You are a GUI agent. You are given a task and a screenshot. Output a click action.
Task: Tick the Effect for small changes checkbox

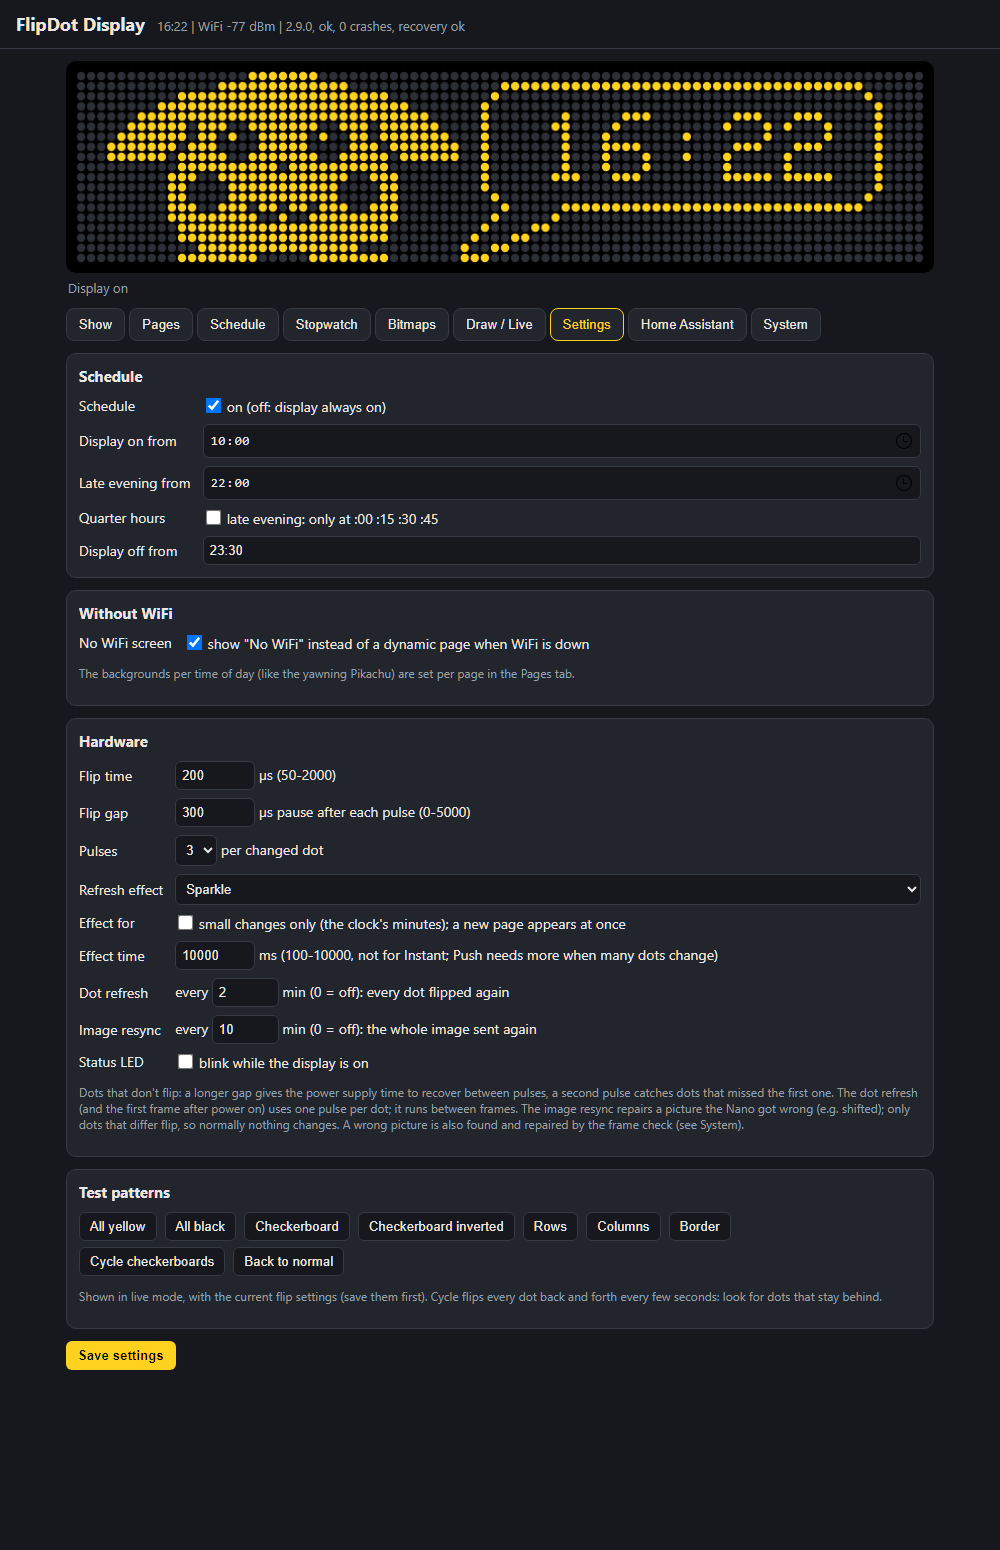pos(185,923)
